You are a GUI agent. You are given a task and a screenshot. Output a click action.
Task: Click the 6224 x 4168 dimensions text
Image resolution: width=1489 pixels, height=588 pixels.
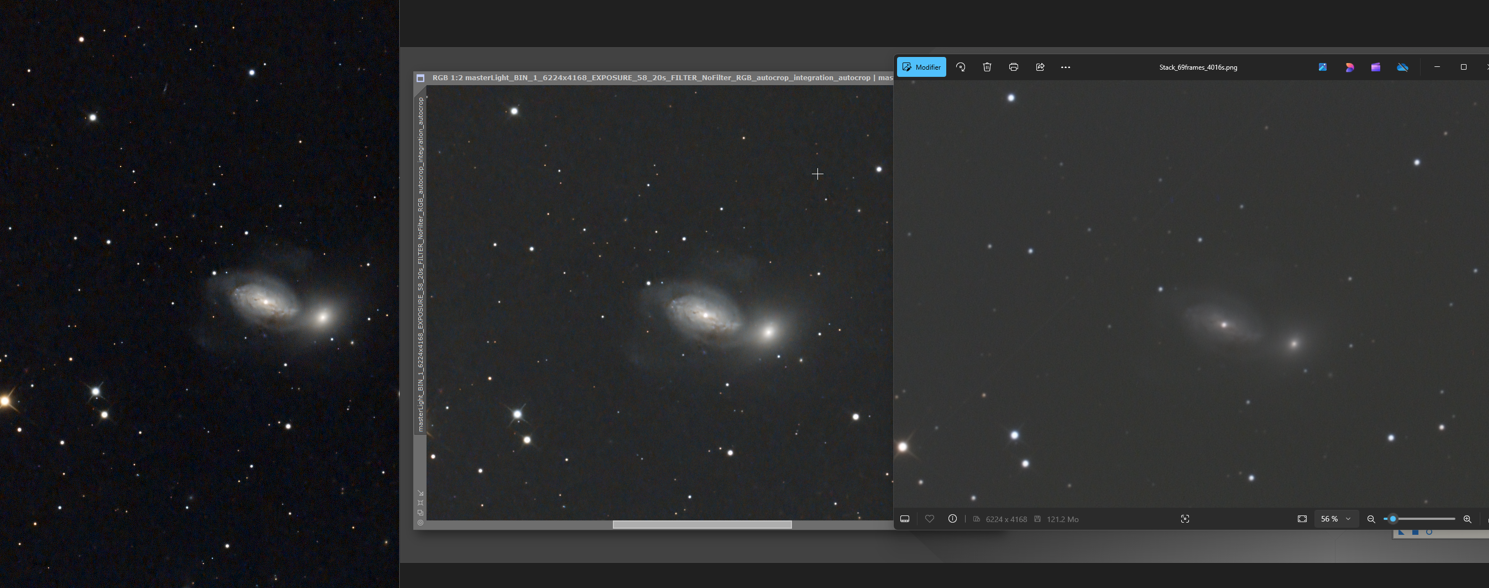tap(1006, 519)
